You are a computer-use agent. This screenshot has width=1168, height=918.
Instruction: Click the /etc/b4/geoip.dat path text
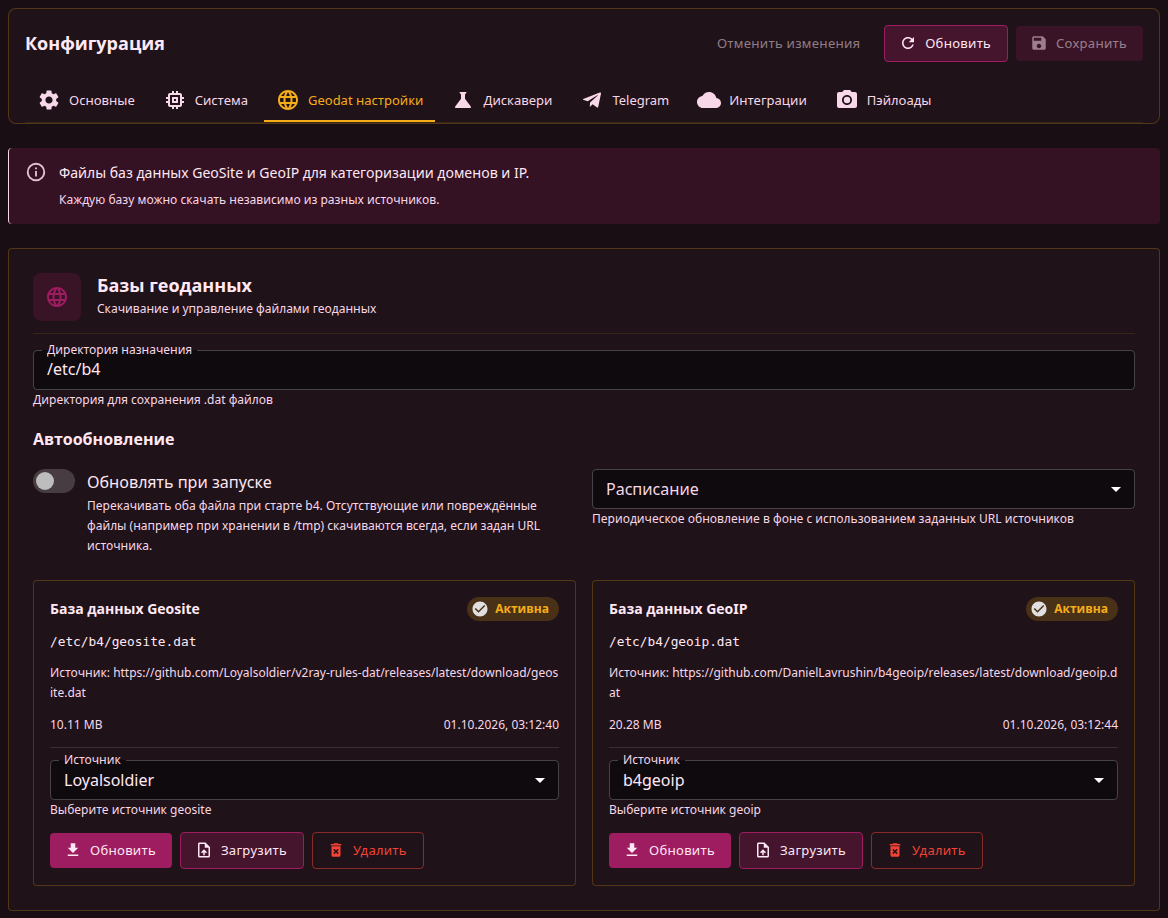(x=674, y=642)
